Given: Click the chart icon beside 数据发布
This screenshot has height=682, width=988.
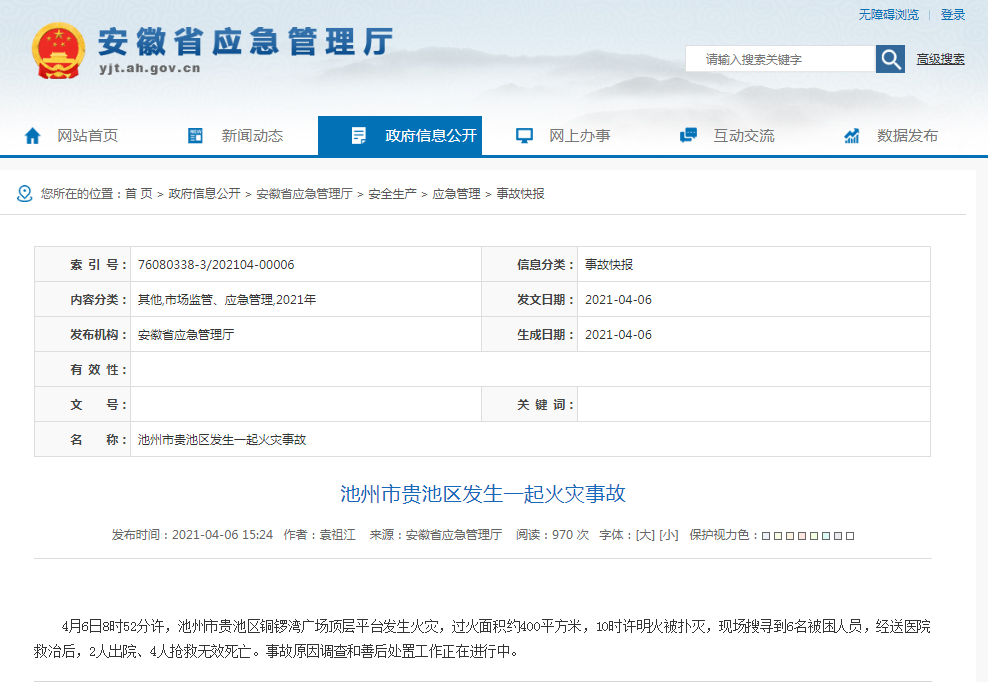Looking at the screenshot, I should click(x=852, y=136).
